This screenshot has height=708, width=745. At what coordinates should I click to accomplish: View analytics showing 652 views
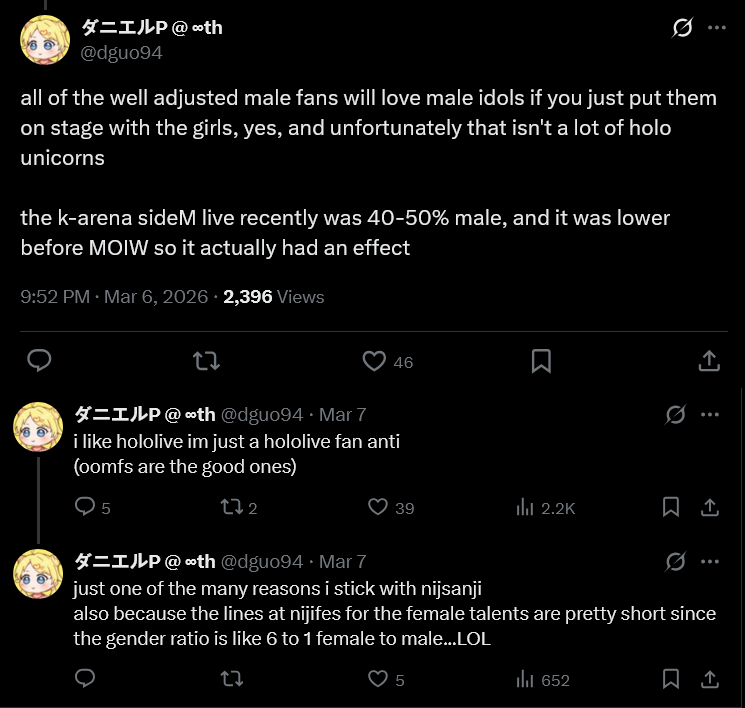(544, 681)
